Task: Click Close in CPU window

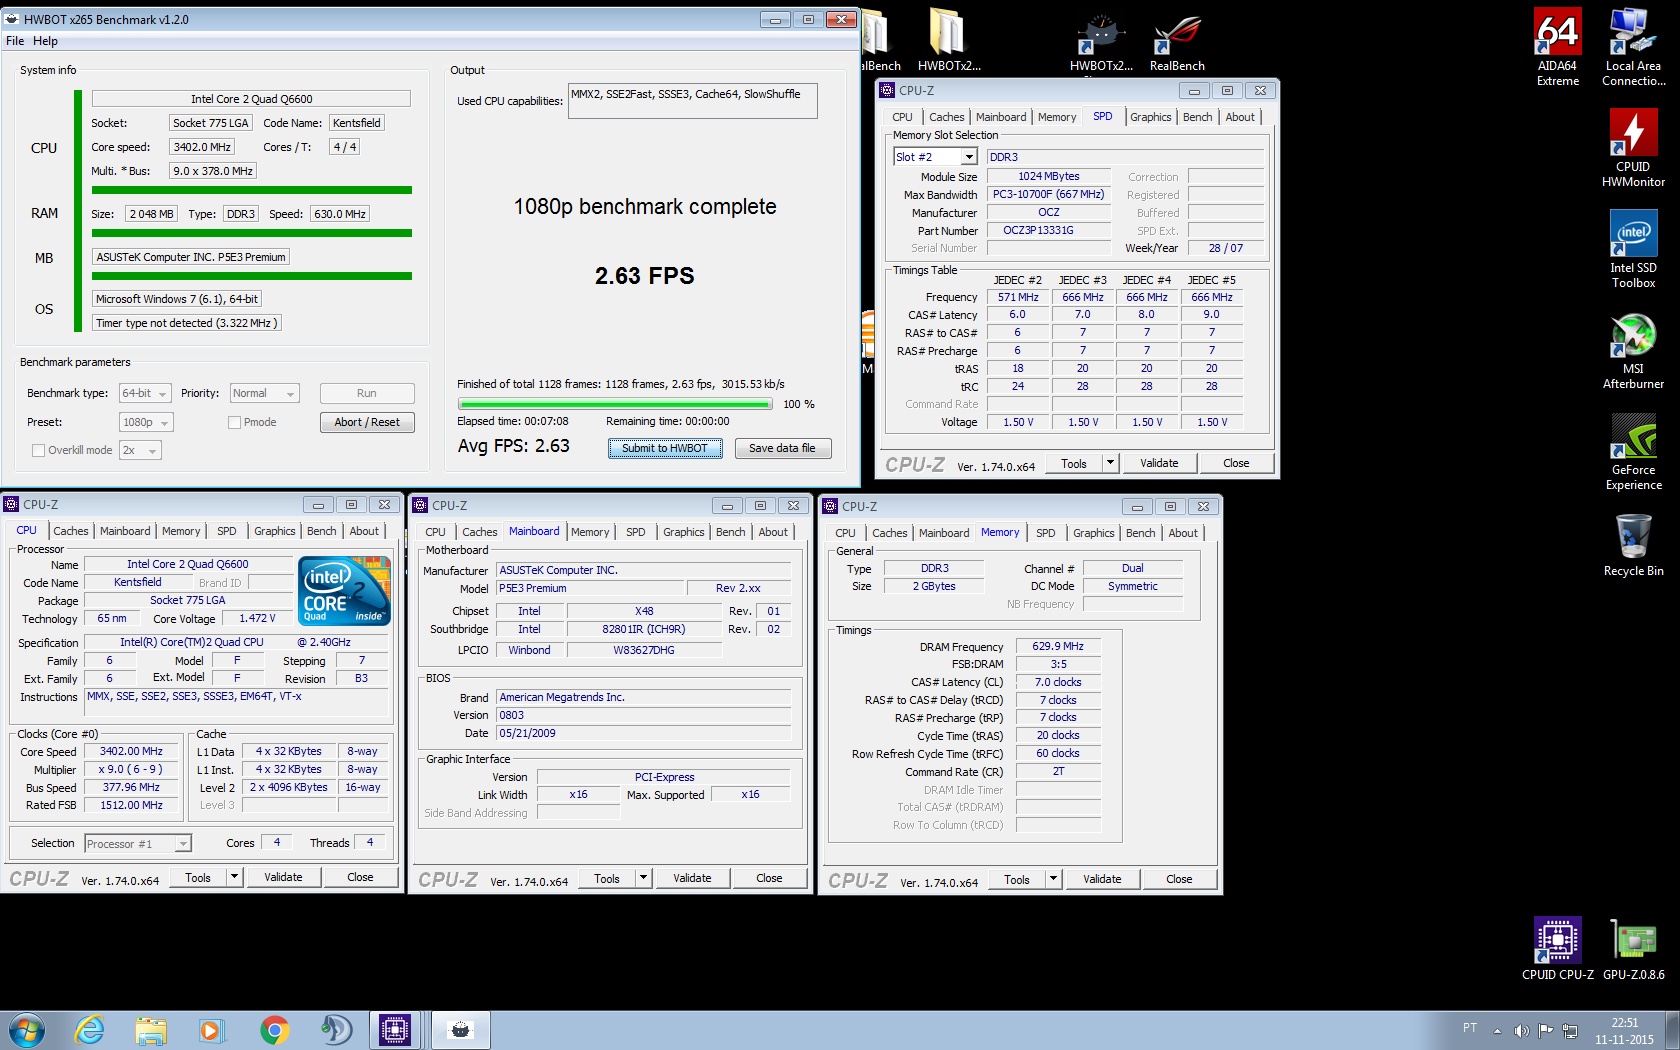Action: (360, 877)
